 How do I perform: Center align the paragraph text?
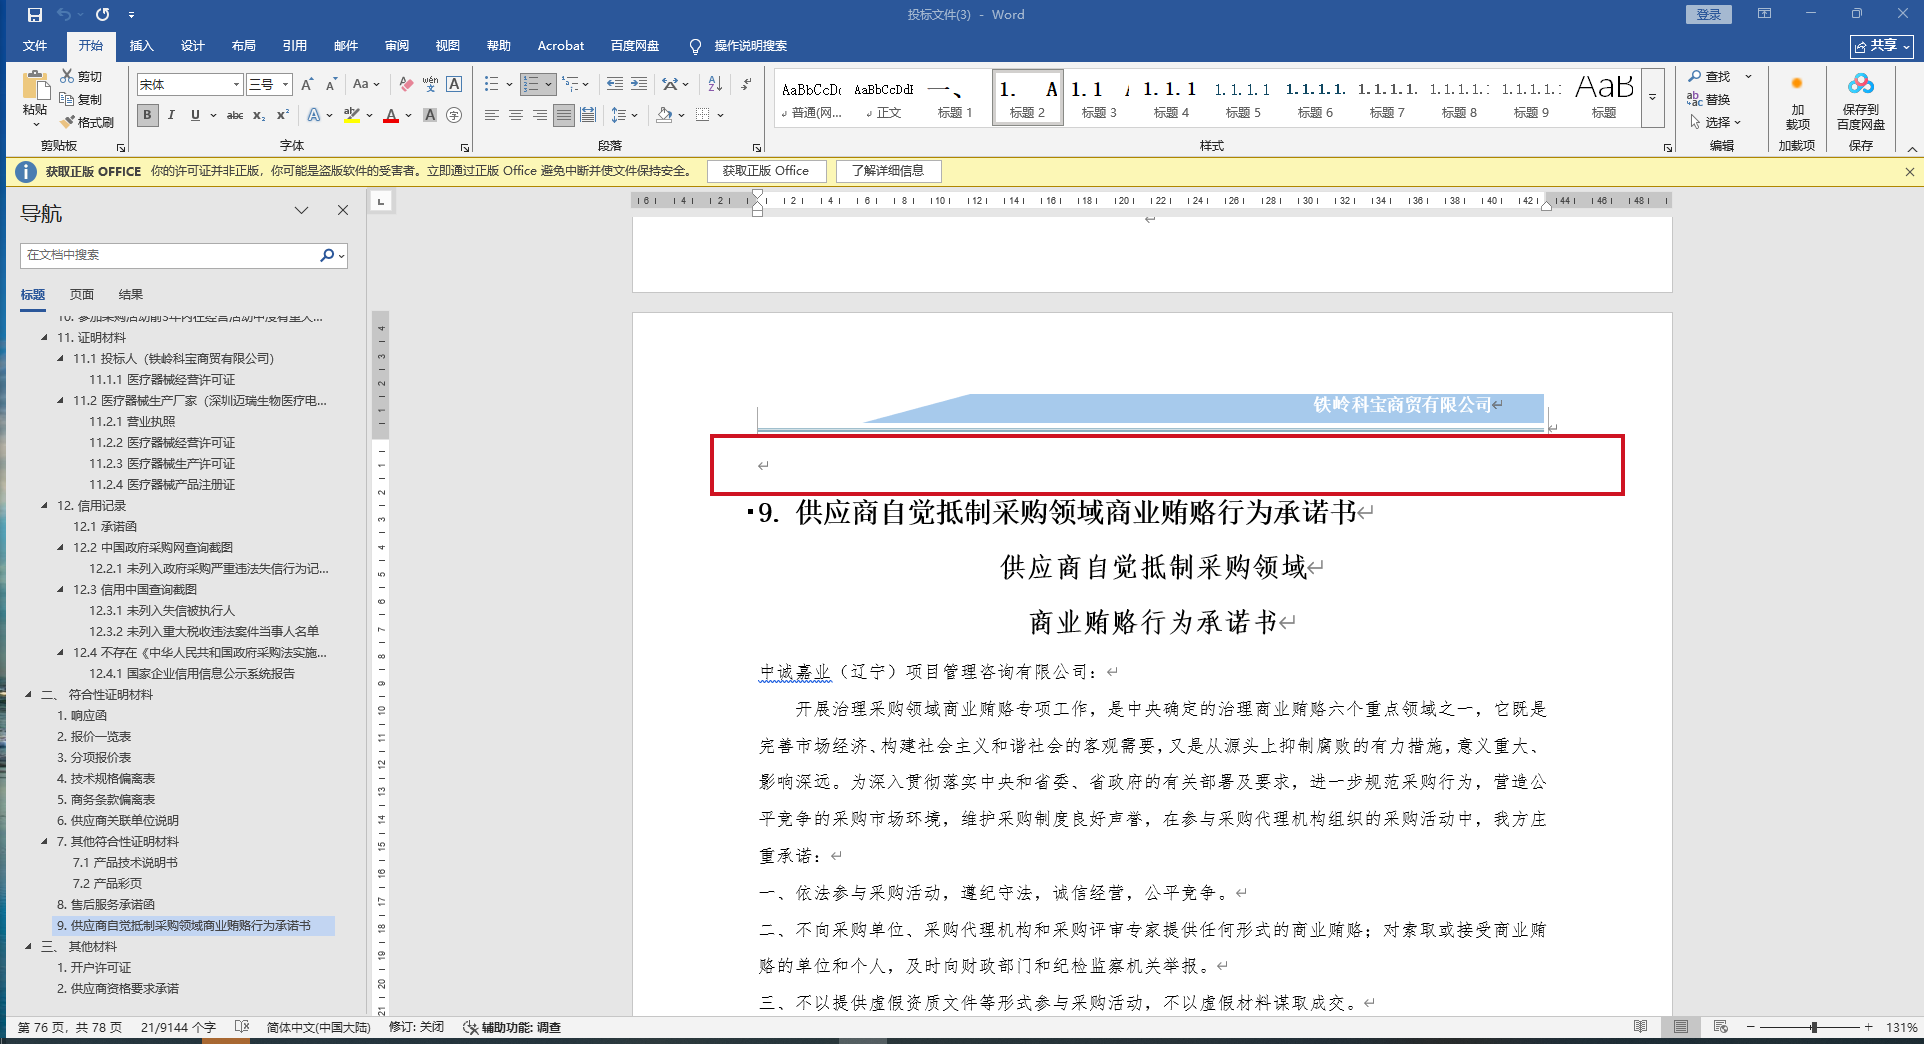tap(516, 115)
